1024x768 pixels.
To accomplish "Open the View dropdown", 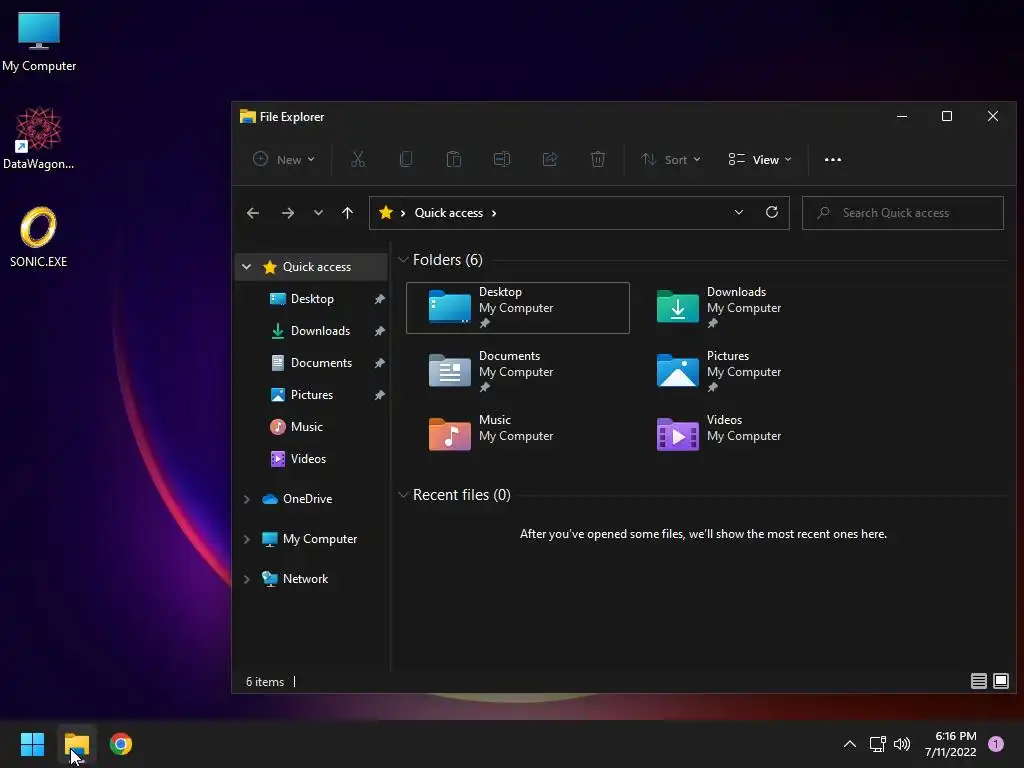I will point(760,159).
